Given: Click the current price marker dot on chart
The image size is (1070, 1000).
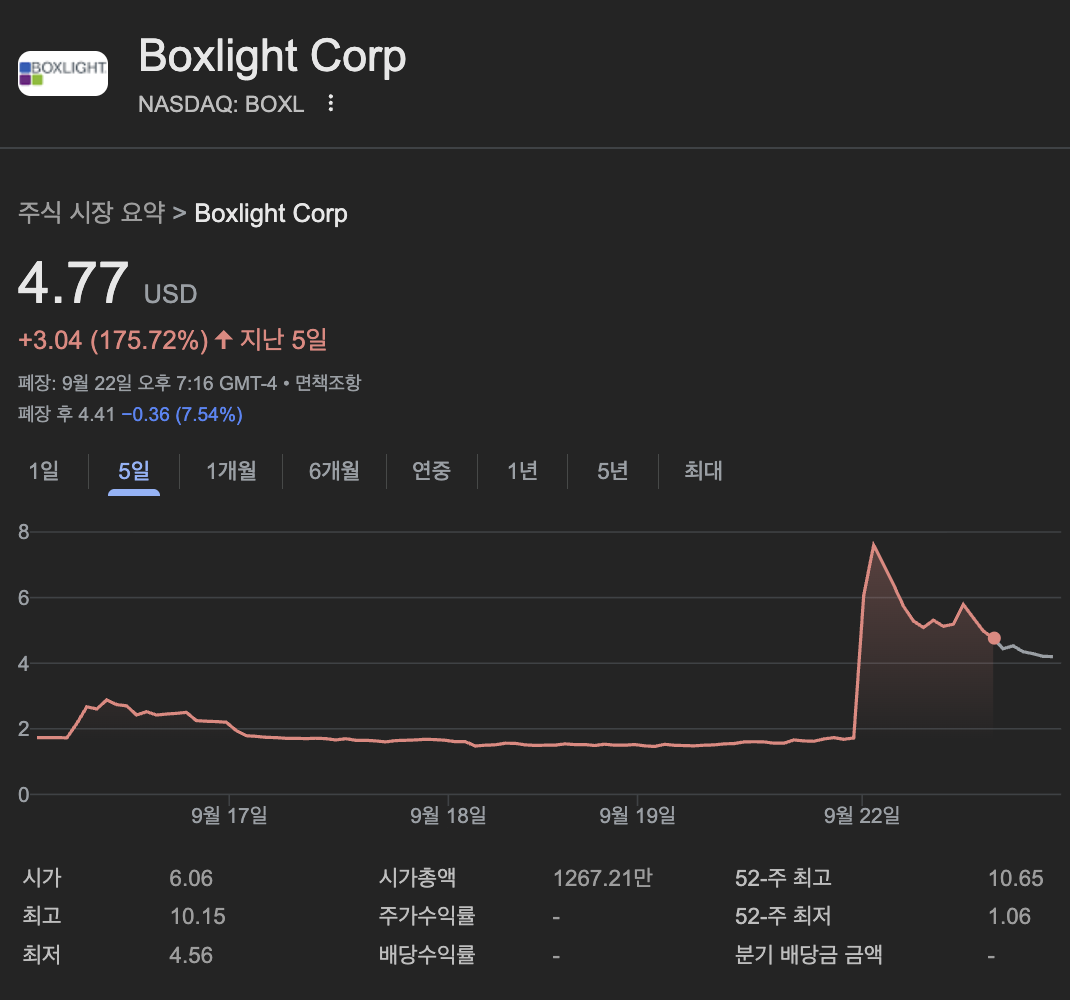Looking at the screenshot, I should 994,638.
